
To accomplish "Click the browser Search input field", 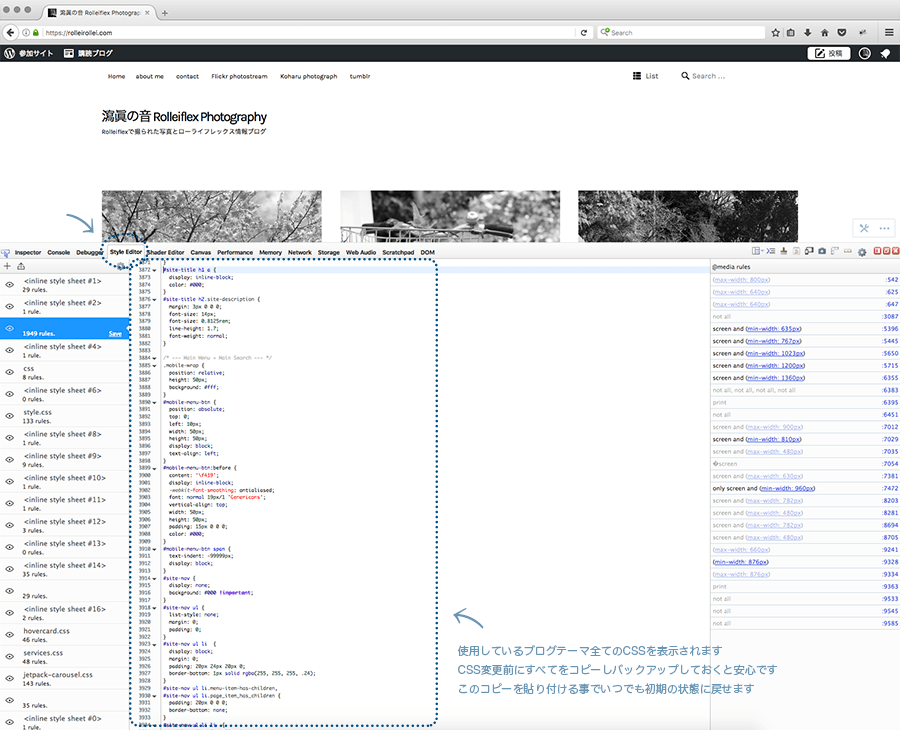I will click(x=680, y=32).
